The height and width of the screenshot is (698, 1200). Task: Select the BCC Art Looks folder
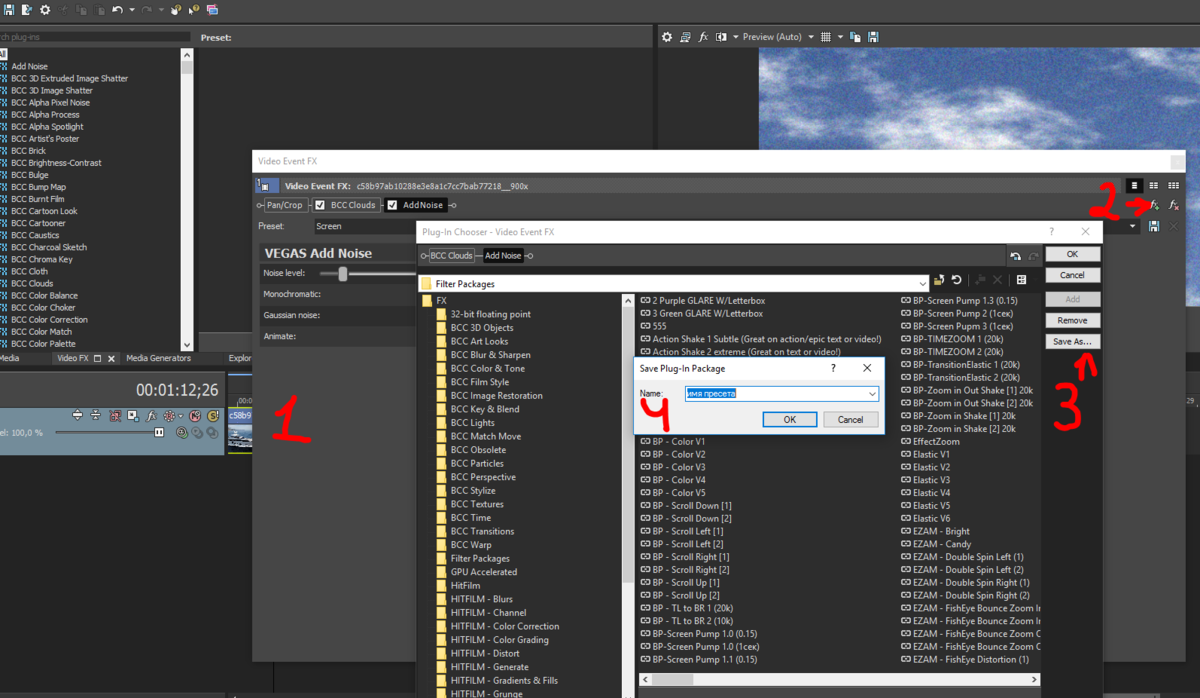click(479, 341)
